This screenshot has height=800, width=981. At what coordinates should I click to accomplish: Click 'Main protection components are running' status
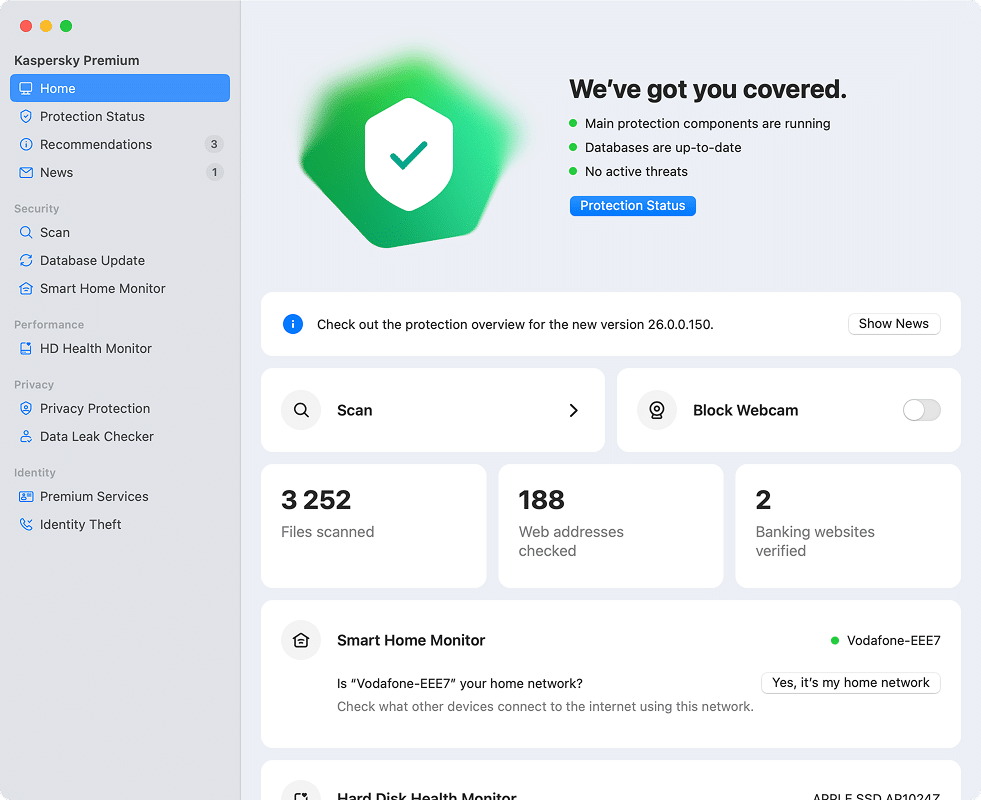(707, 124)
